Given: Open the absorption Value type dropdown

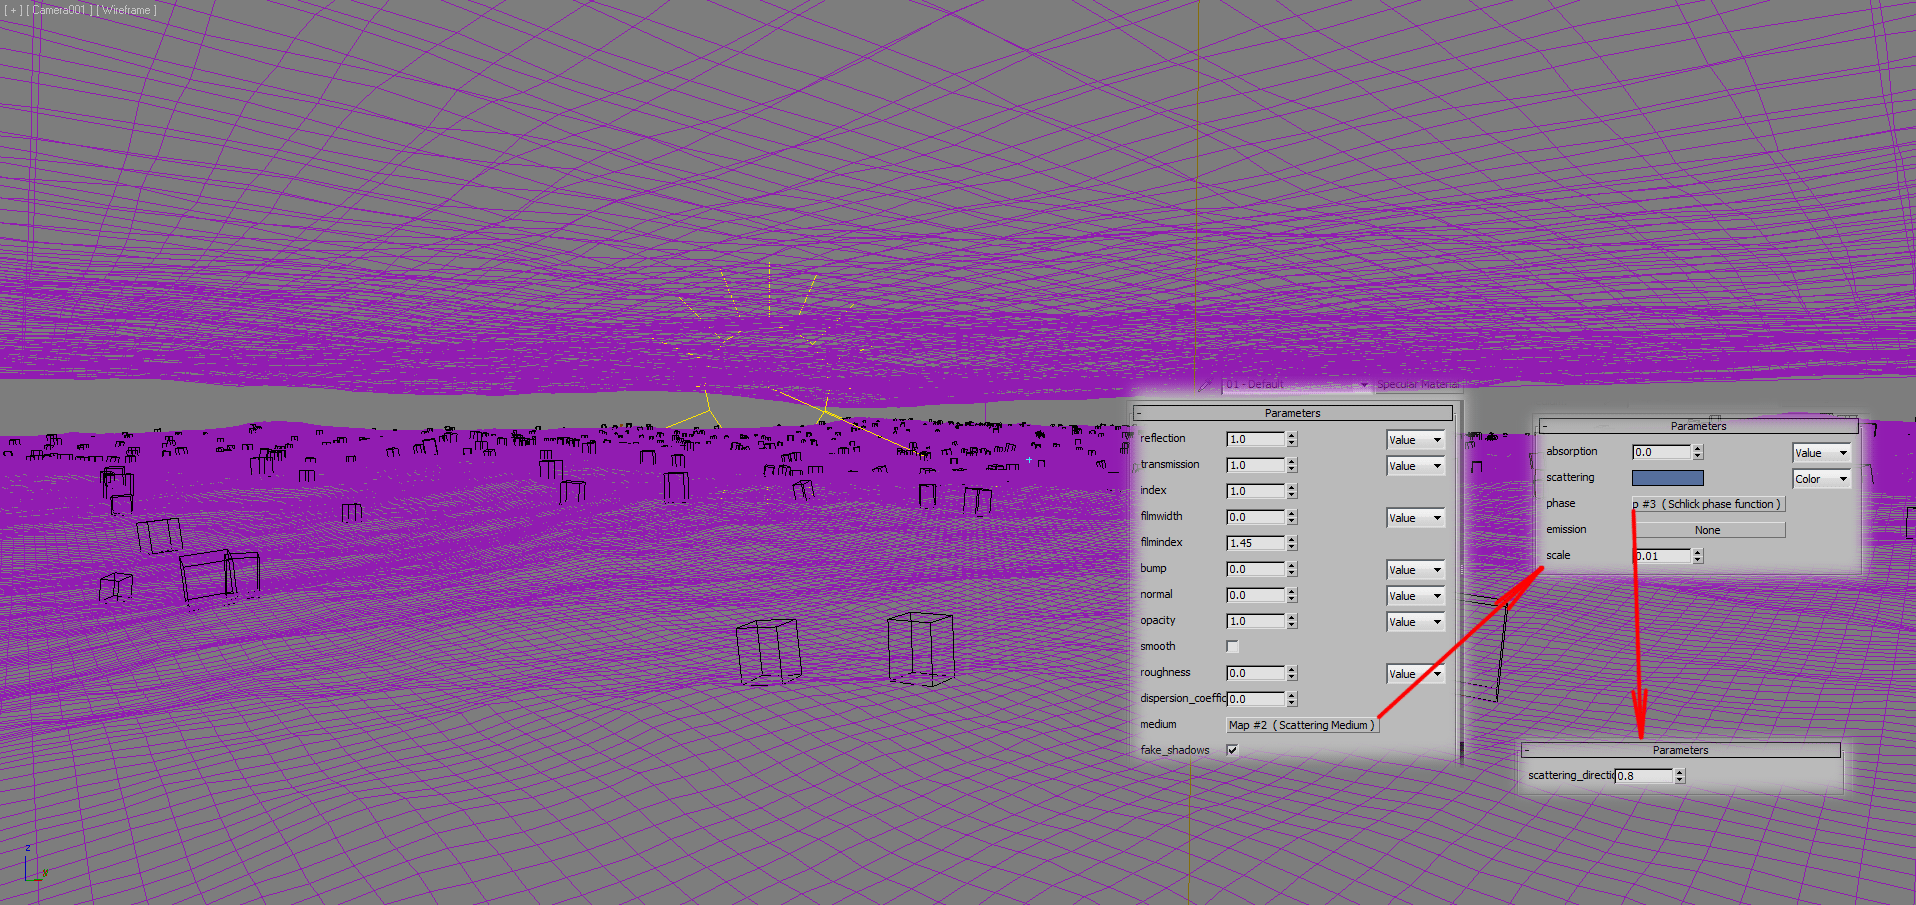Looking at the screenshot, I should pyautogui.click(x=1821, y=453).
